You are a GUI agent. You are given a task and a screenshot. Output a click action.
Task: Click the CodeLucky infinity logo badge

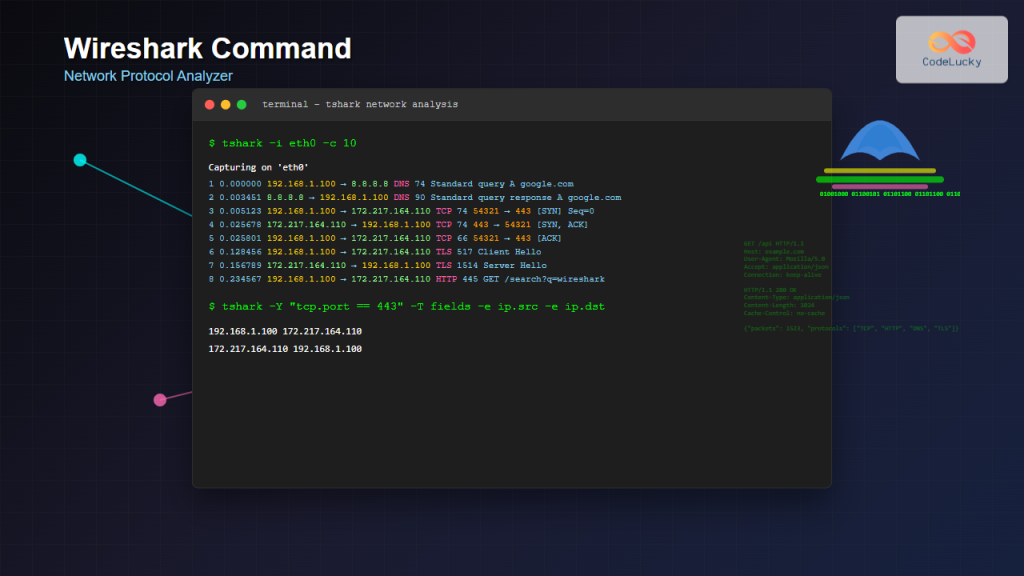pos(951,49)
